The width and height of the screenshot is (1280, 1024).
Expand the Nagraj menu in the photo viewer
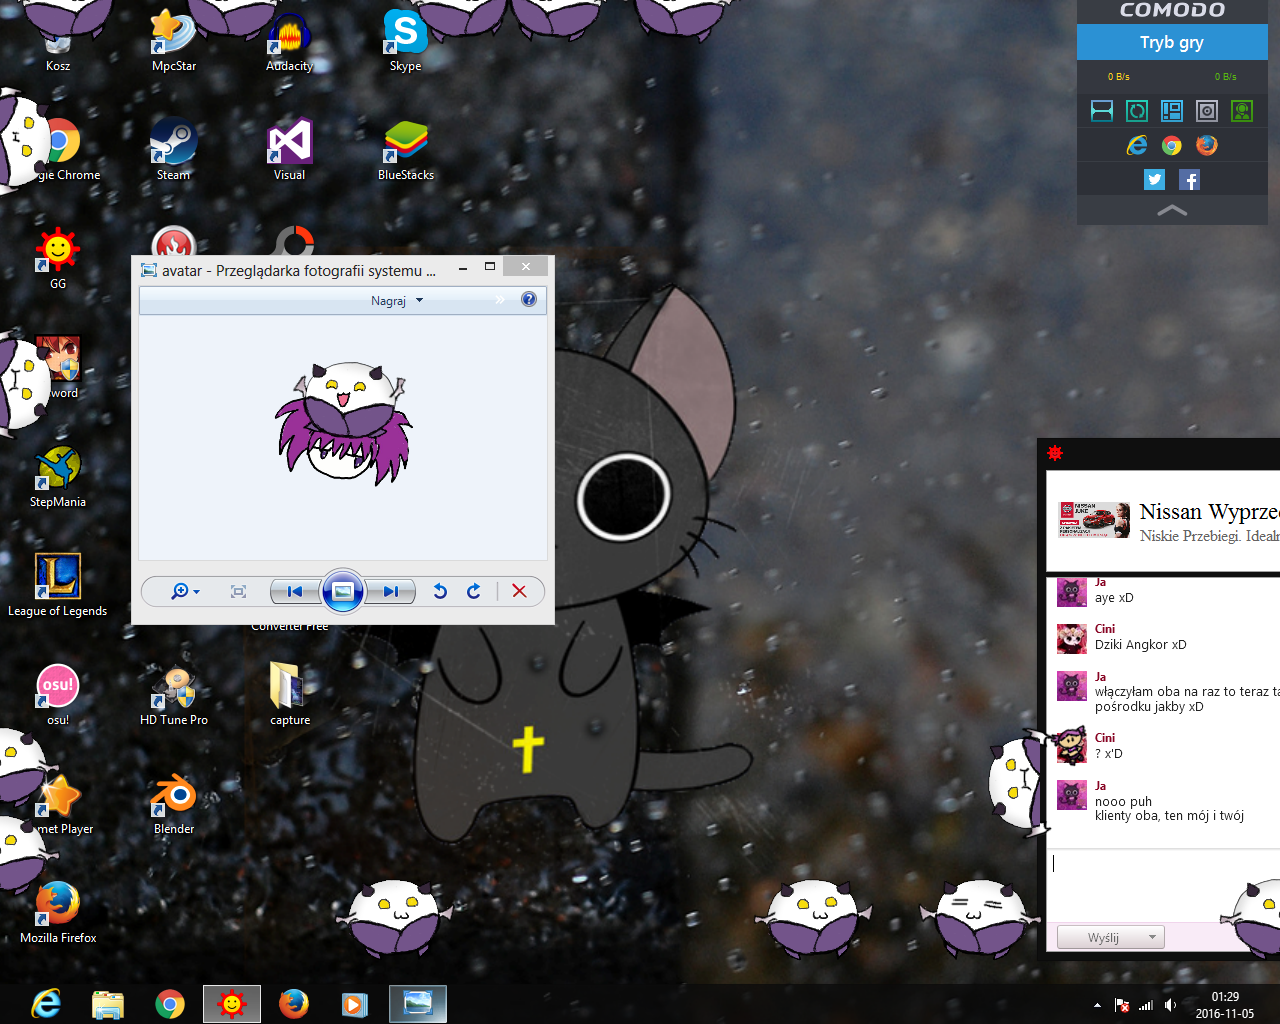click(x=397, y=300)
